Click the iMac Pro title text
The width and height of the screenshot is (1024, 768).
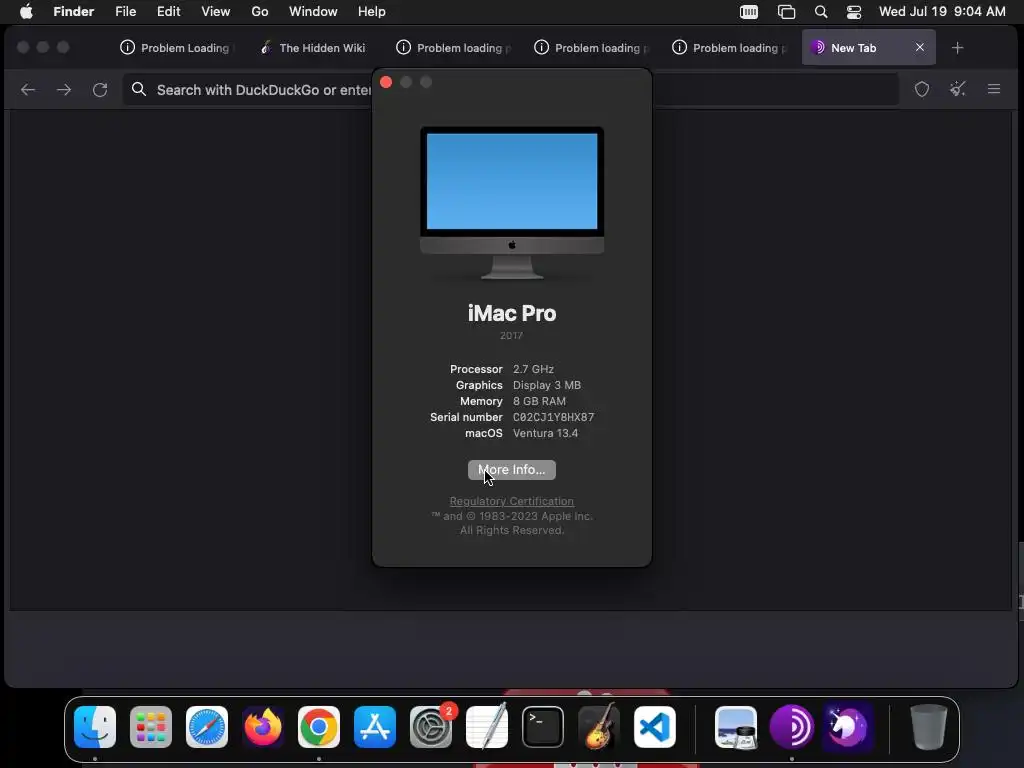512,313
